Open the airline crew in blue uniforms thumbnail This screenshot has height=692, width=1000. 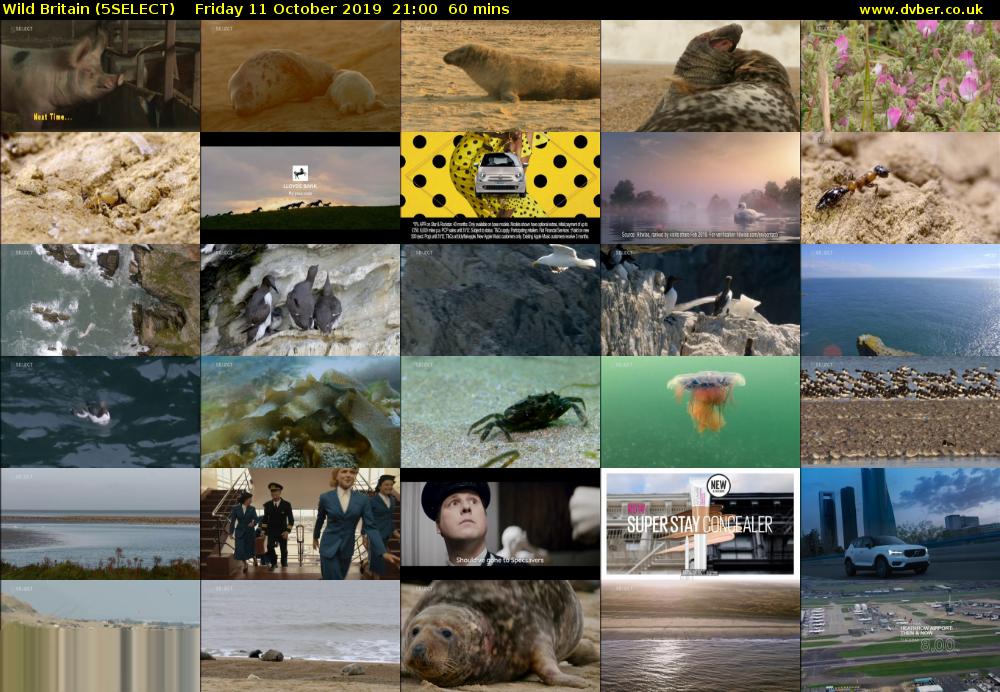[x=300, y=524]
